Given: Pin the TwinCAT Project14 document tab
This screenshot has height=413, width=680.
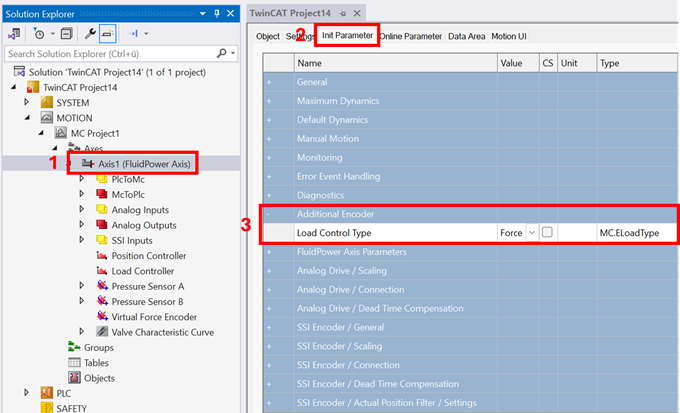Looking at the screenshot, I should point(343,14).
